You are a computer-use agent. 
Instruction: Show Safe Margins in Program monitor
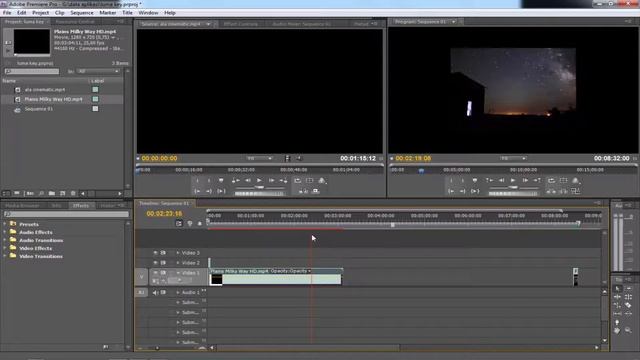(x=564, y=180)
